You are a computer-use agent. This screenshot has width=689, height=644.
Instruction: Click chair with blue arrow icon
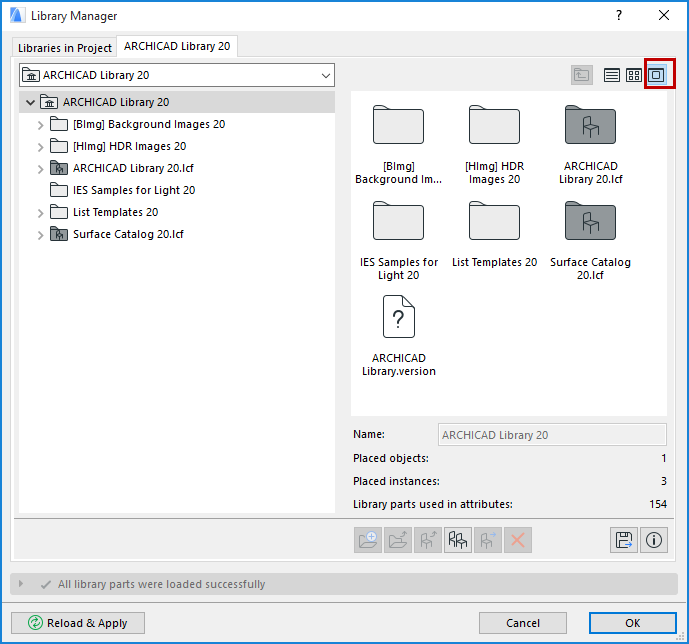point(487,540)
